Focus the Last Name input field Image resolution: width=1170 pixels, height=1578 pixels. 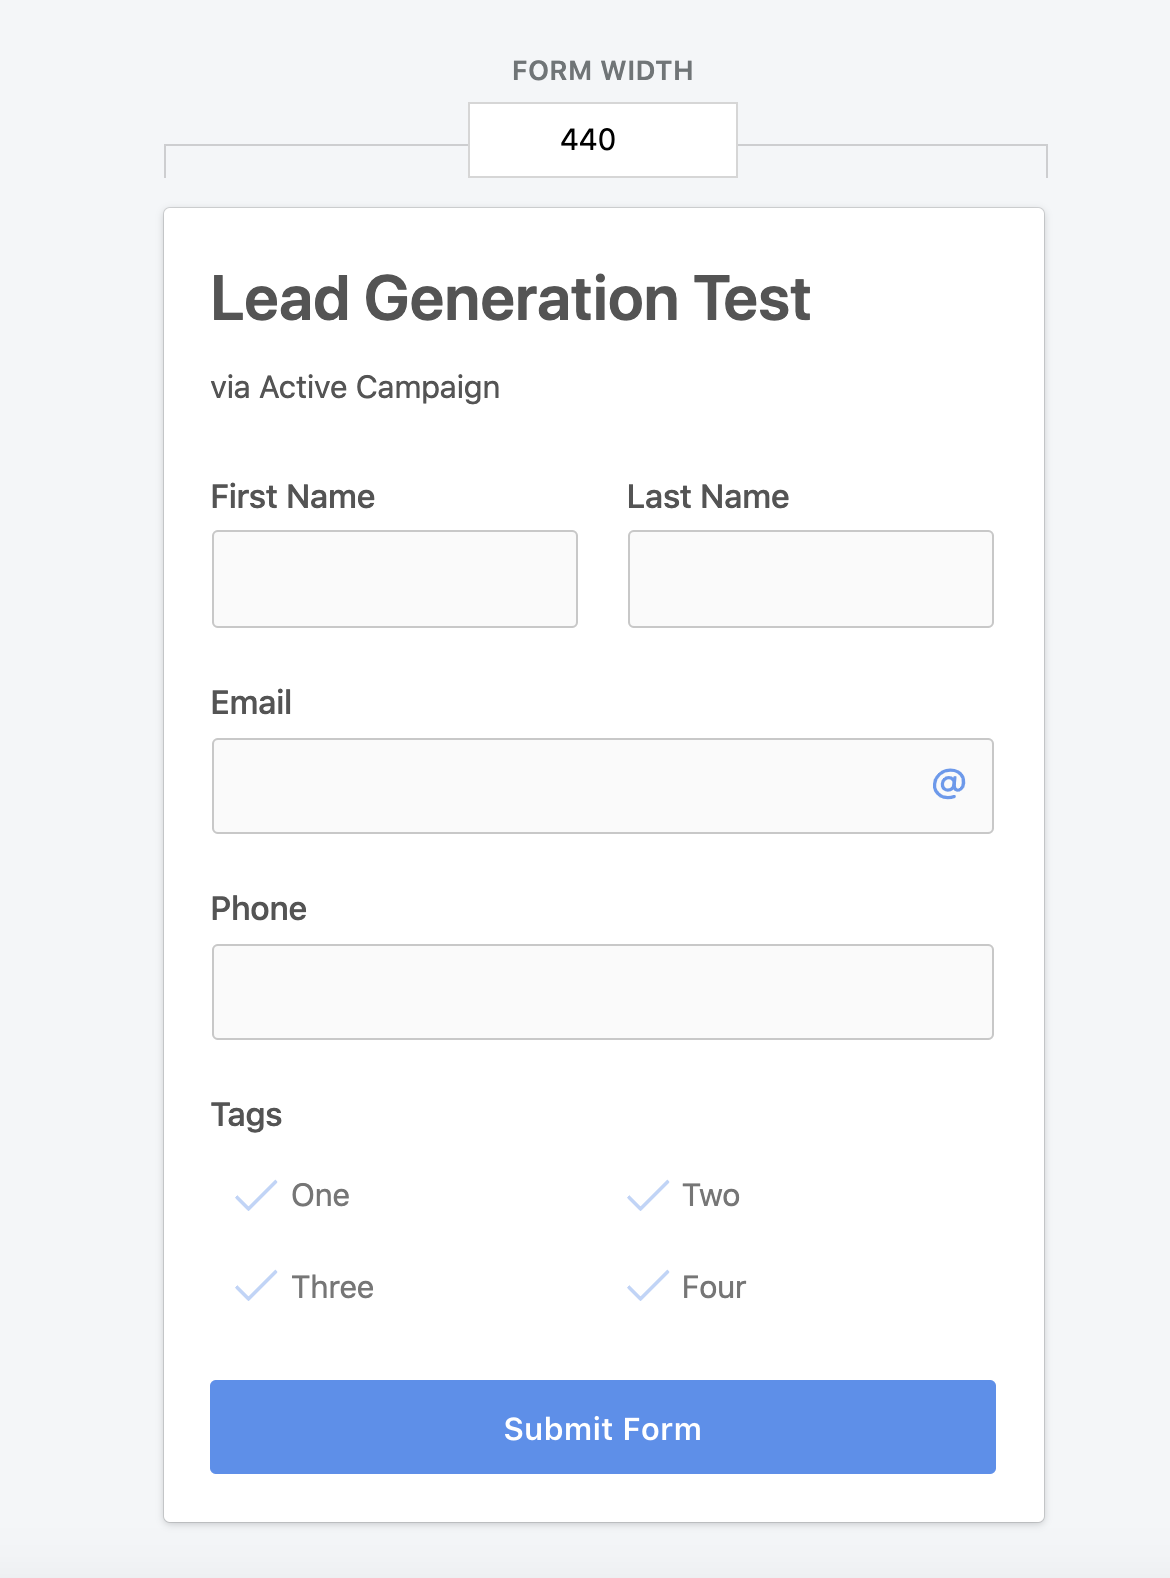(x=811, y=579)
